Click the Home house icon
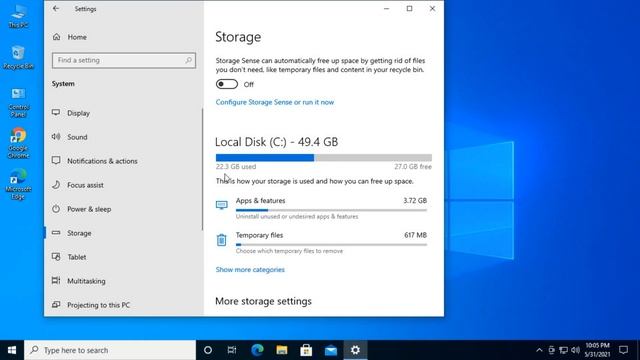 coord(56,37)
